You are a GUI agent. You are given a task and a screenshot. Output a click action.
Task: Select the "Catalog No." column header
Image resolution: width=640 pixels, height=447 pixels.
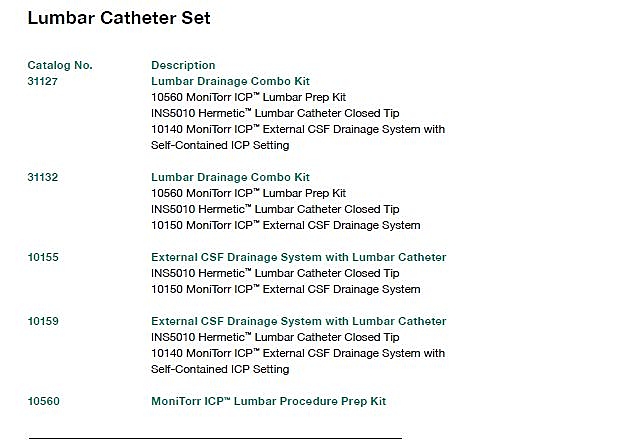[60, 65]
